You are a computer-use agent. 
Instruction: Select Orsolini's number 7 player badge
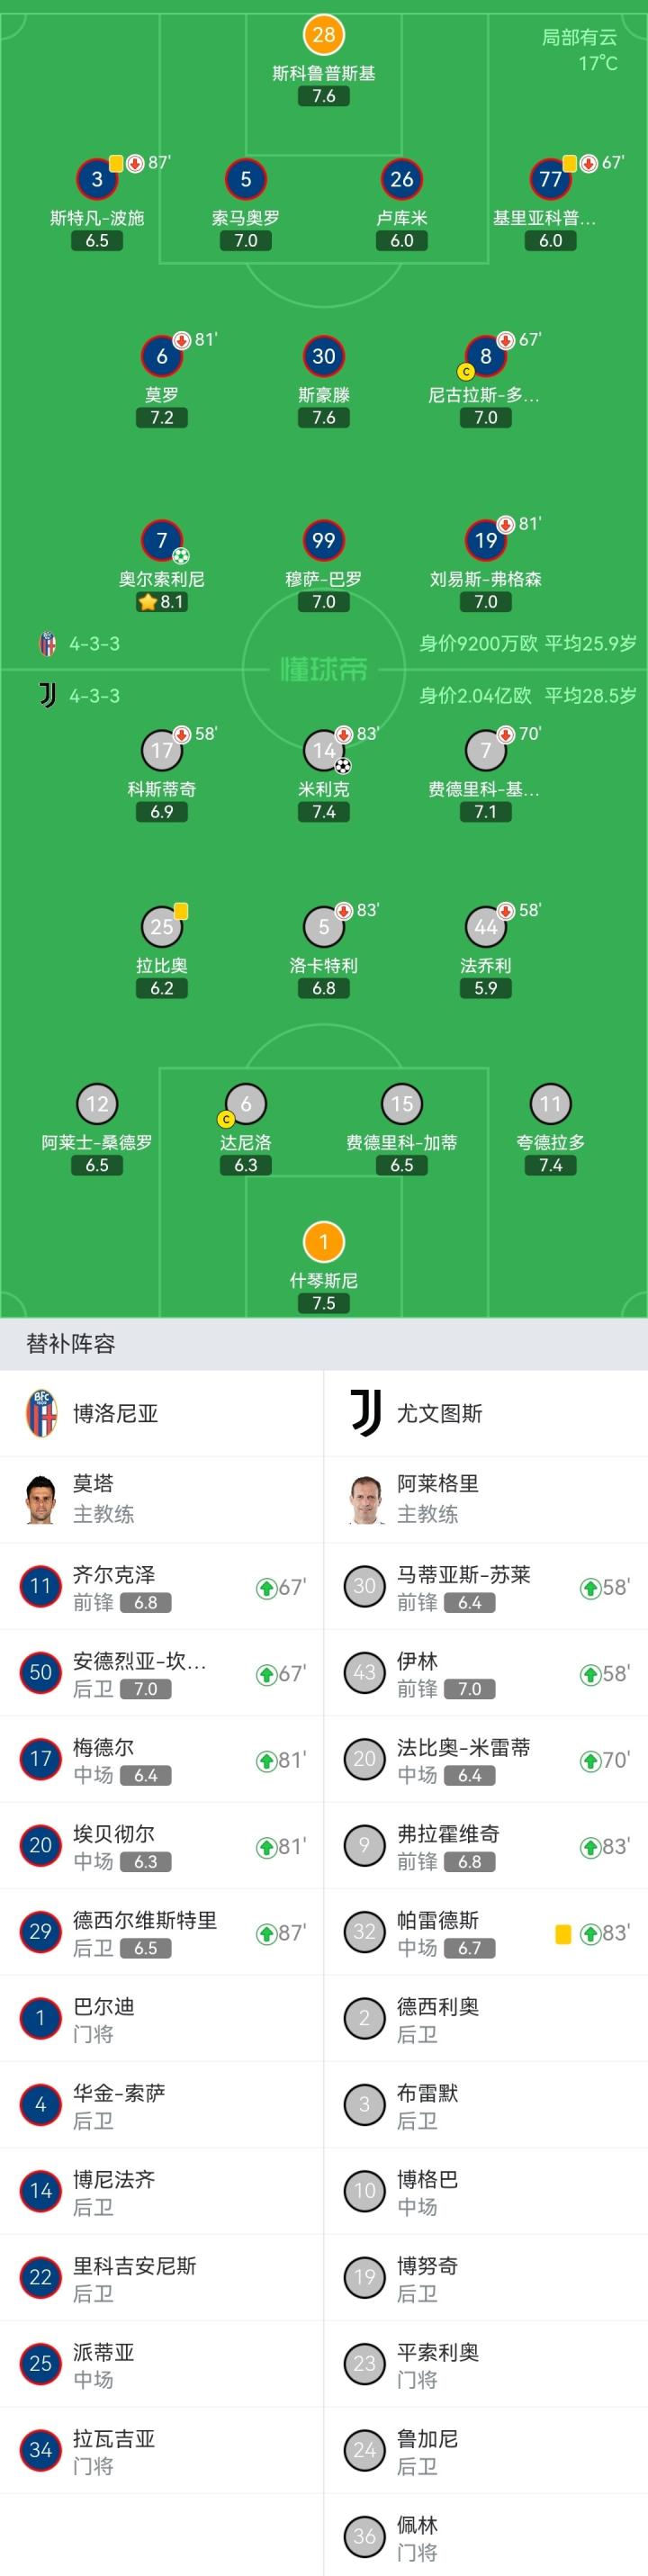tap(162, 541)
